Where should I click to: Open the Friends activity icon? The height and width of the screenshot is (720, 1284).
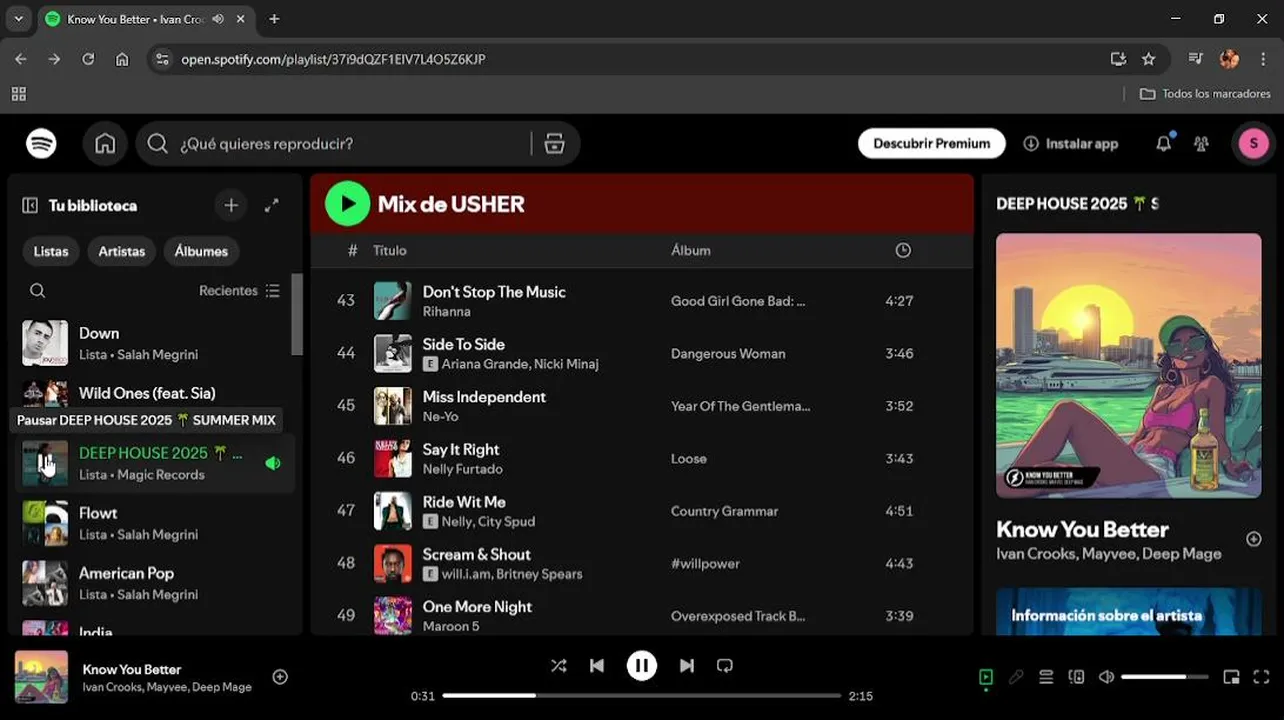coord(1201,143)
